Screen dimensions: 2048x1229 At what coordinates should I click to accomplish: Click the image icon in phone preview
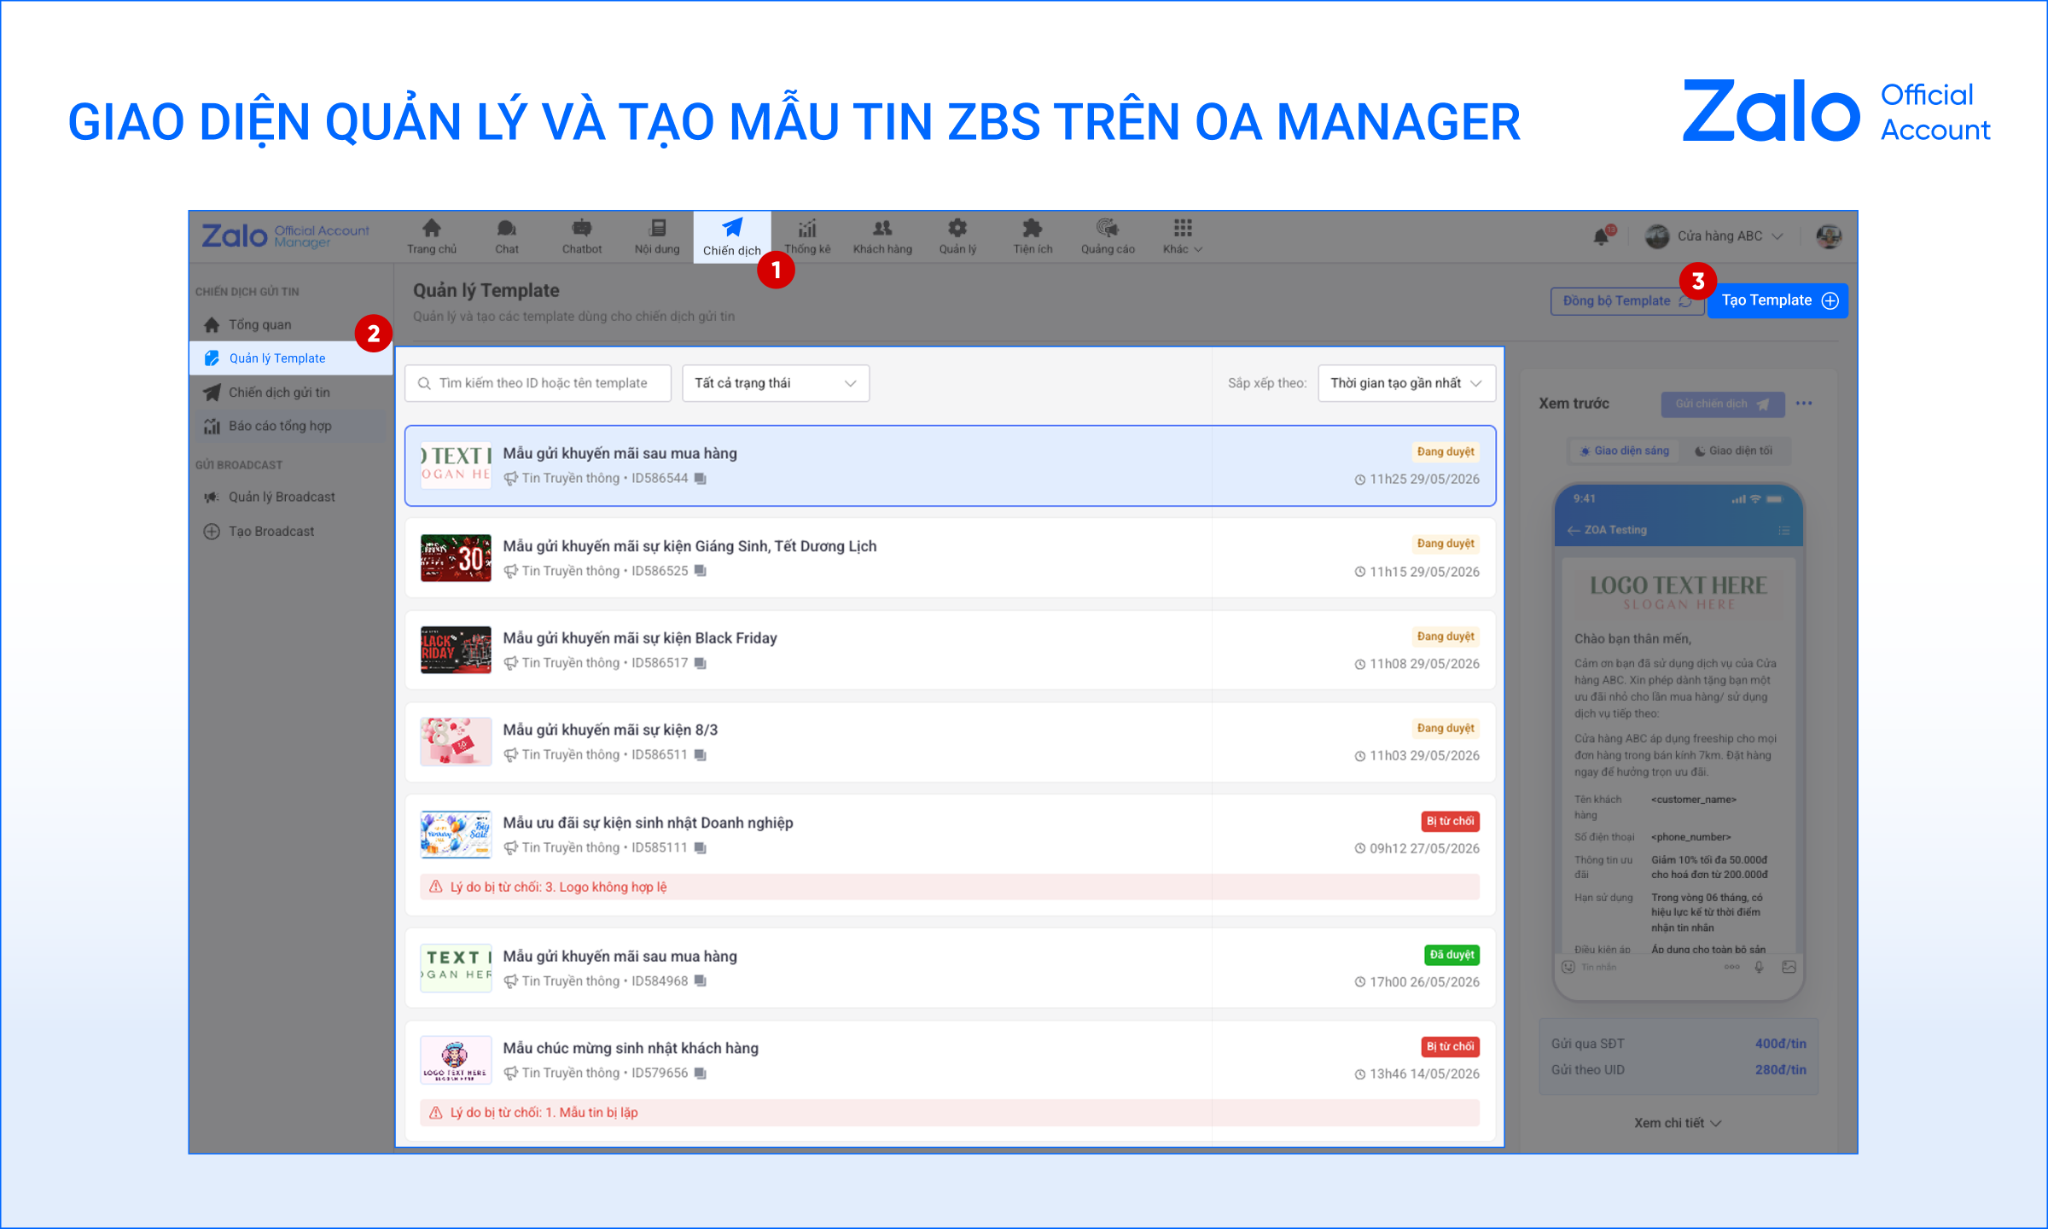[1789, 967]
